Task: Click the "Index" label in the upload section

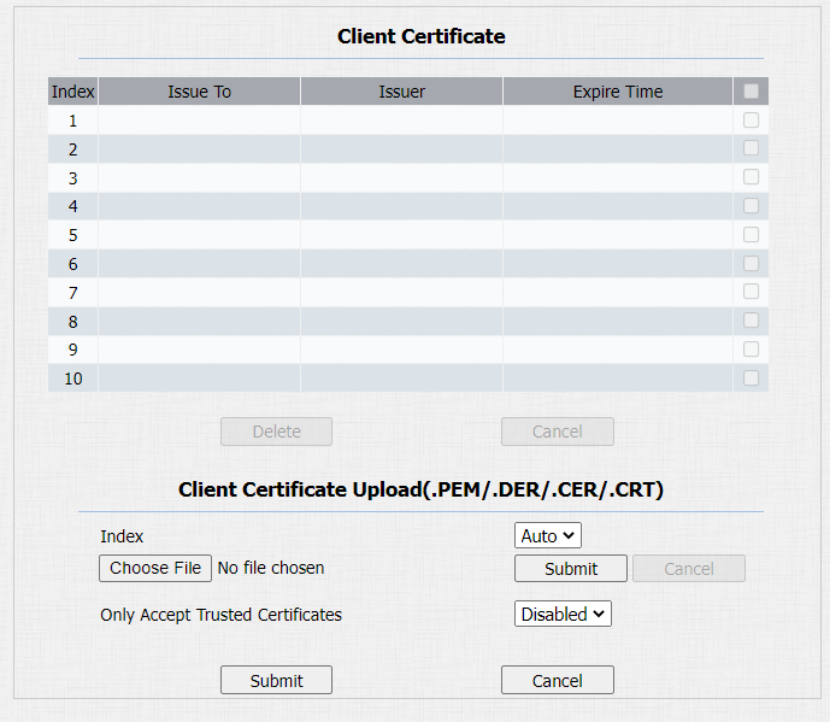Action: (122, 536)
